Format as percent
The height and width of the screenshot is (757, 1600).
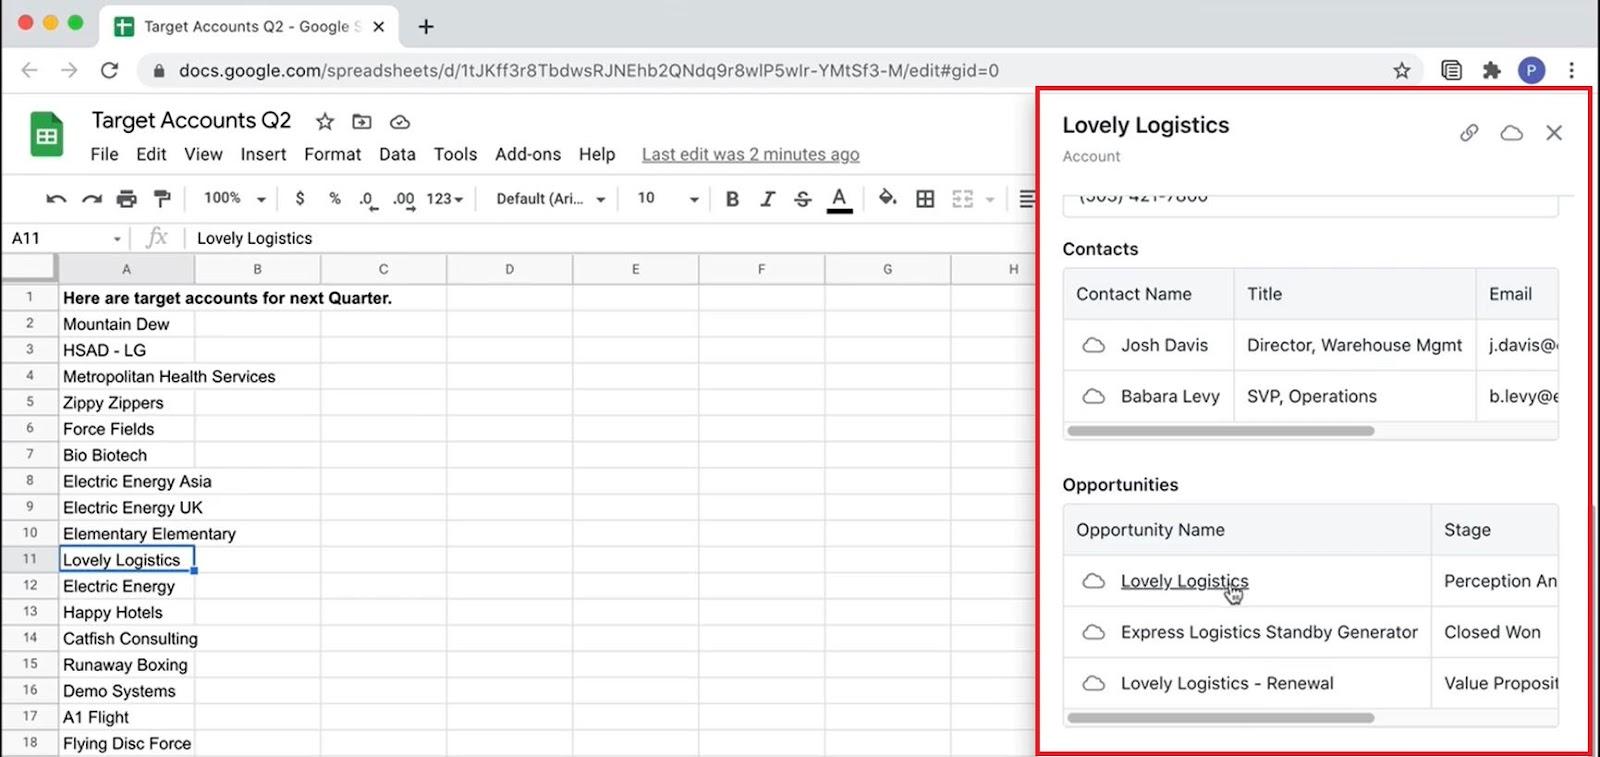(x=335, y=198)
